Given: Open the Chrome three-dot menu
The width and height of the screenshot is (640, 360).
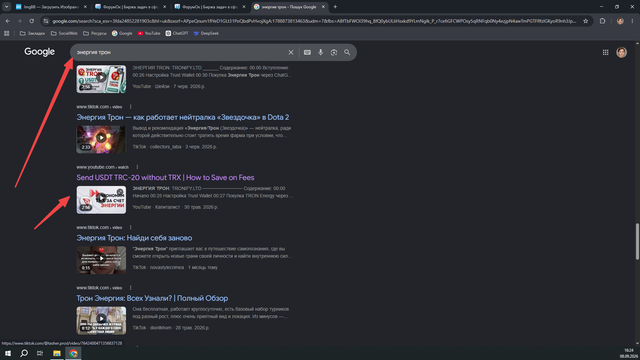Looking at the screenshot, I should [632, 21].
